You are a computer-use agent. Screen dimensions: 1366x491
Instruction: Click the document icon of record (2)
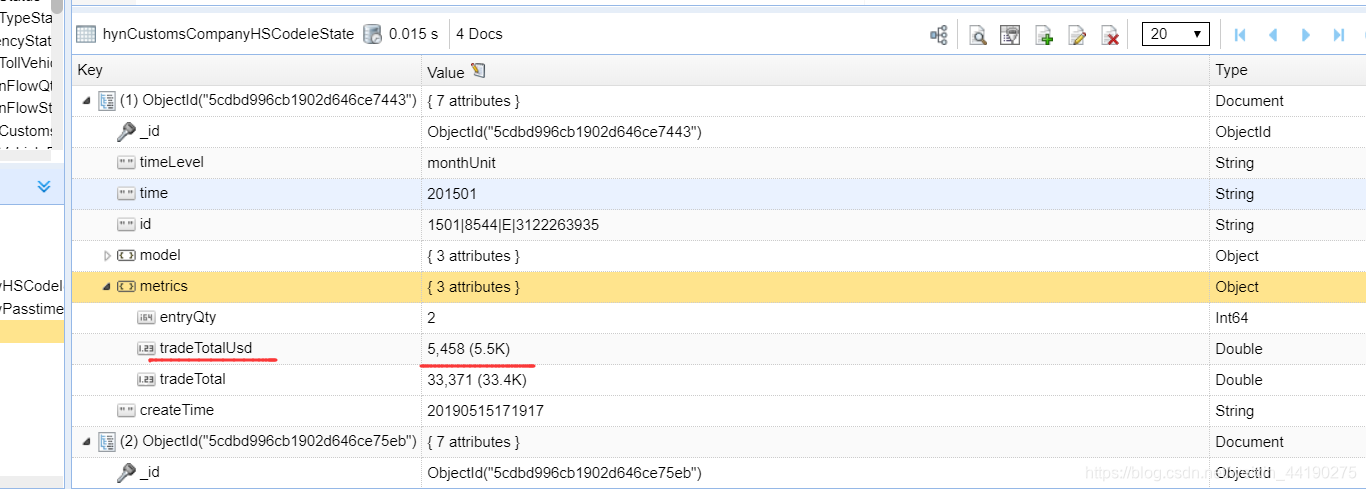(x=106, y=442)
